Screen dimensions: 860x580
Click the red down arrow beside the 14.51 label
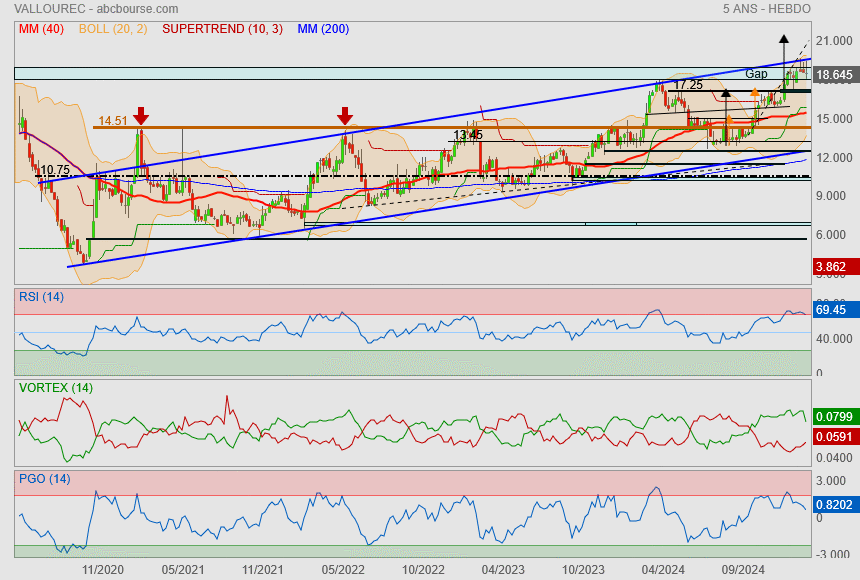click(141, 116)
